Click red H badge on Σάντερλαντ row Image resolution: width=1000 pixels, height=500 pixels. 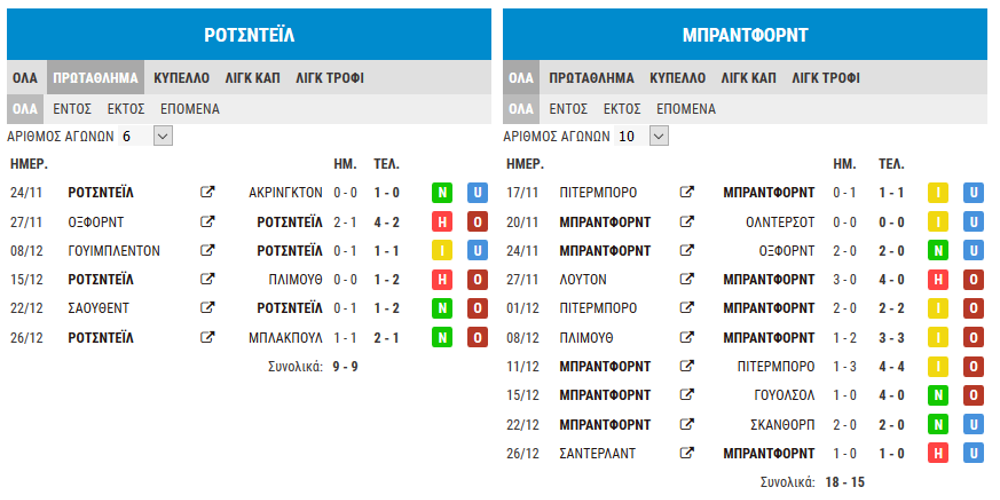pos(938,453)
